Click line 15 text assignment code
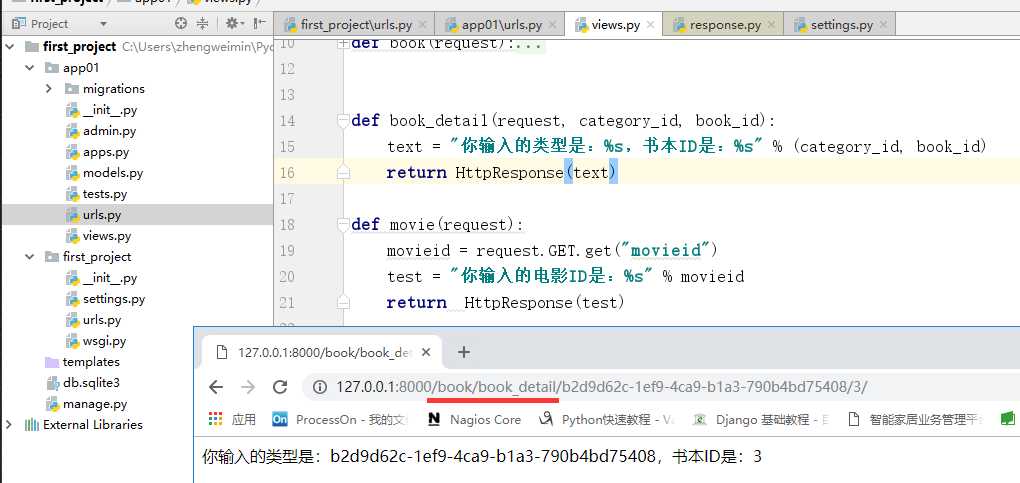The height and width of the screenshot is (483, 1020). click(x=687, y=146)
